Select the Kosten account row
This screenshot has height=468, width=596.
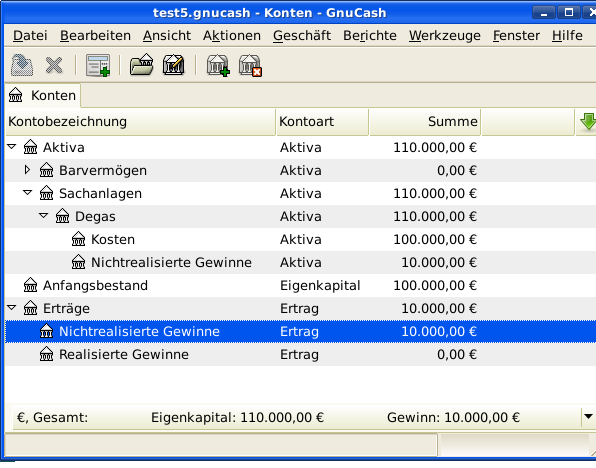click(x=300, y=240)
